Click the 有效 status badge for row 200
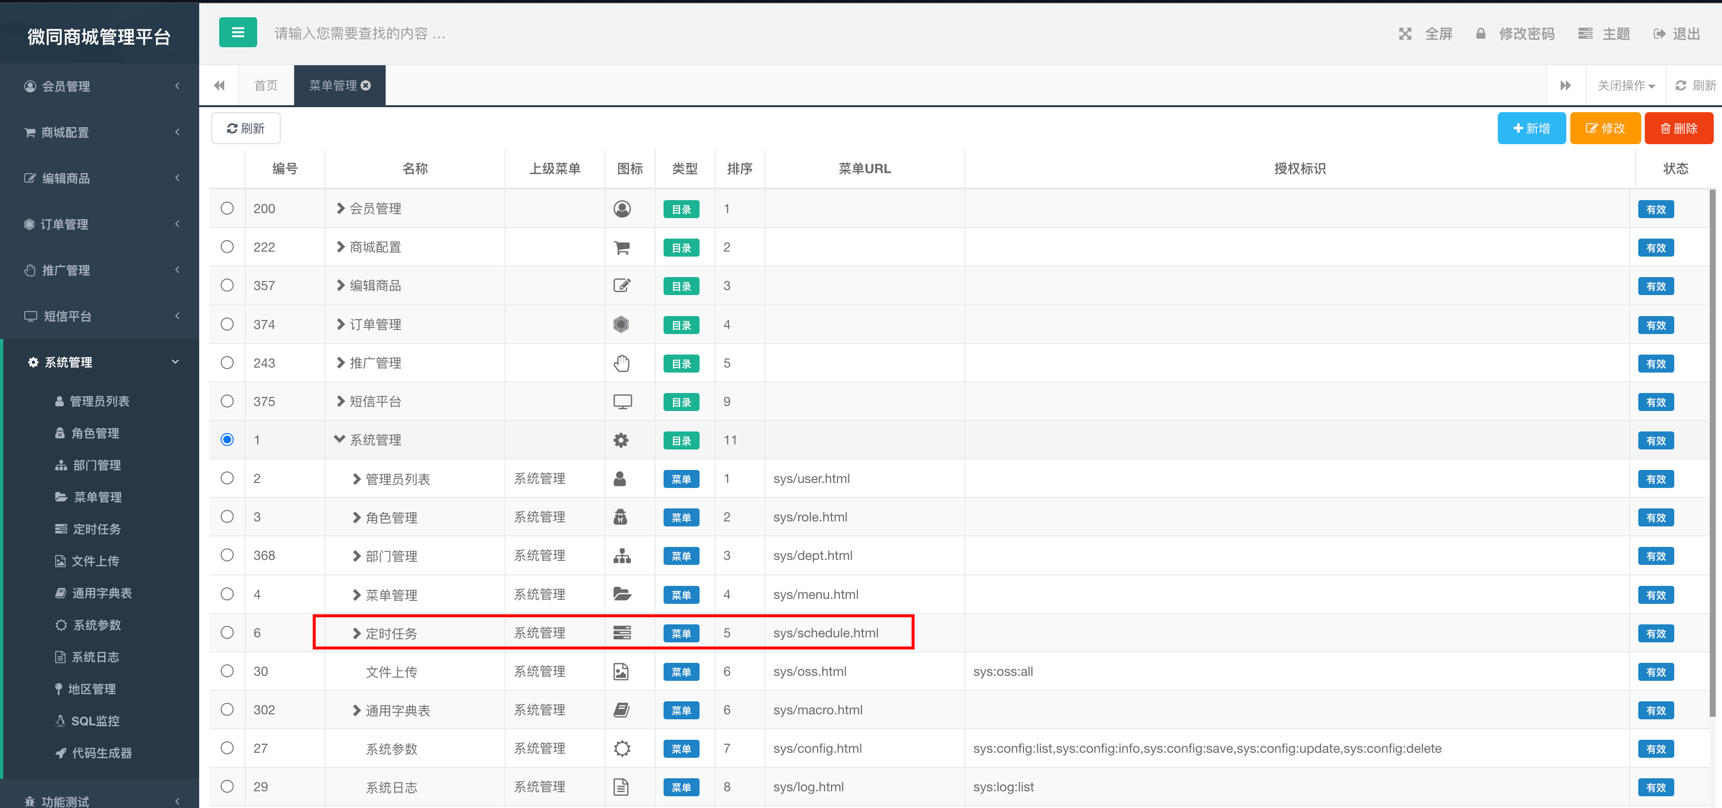The height and width of the screenshot is (808, 1722). (1656, 209)
